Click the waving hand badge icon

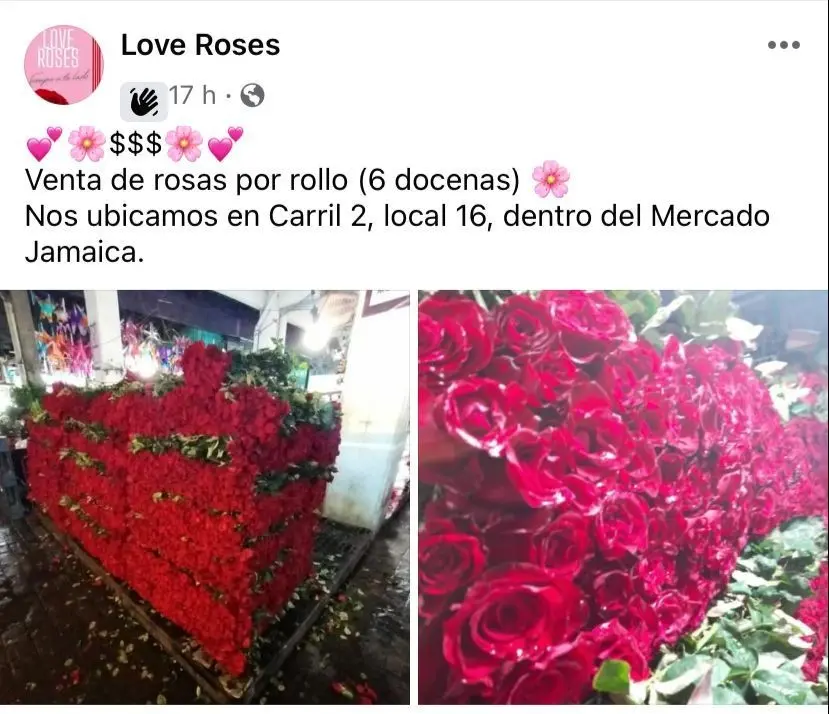click(x=144, y=102)
